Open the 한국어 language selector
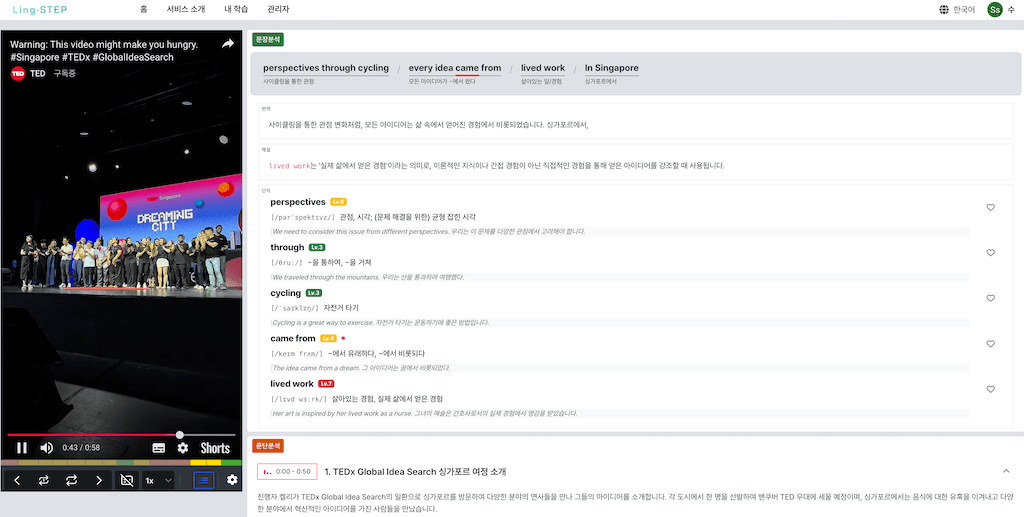The width and height of the screenshot is (1024, 517). tap(957, 10)
